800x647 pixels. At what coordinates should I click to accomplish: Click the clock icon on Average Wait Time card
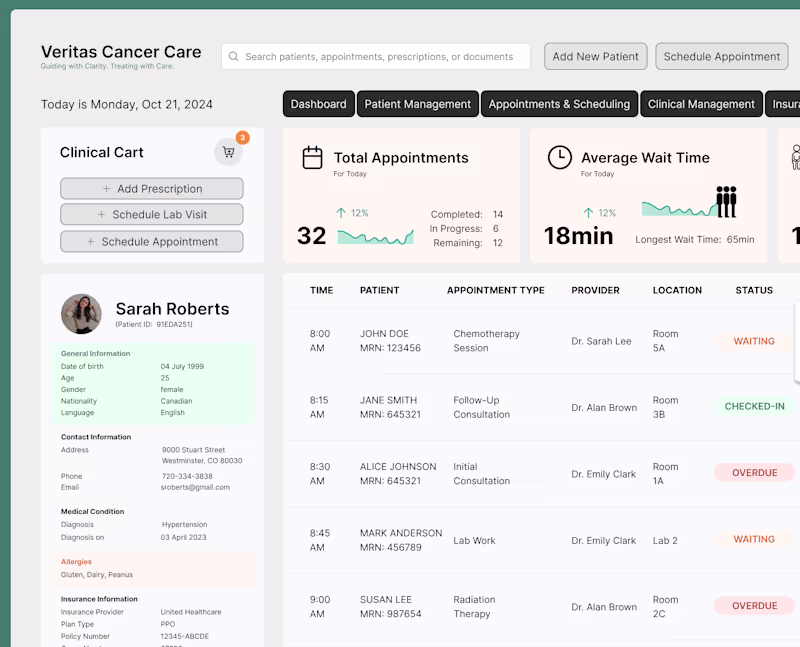tap(560, 158)
